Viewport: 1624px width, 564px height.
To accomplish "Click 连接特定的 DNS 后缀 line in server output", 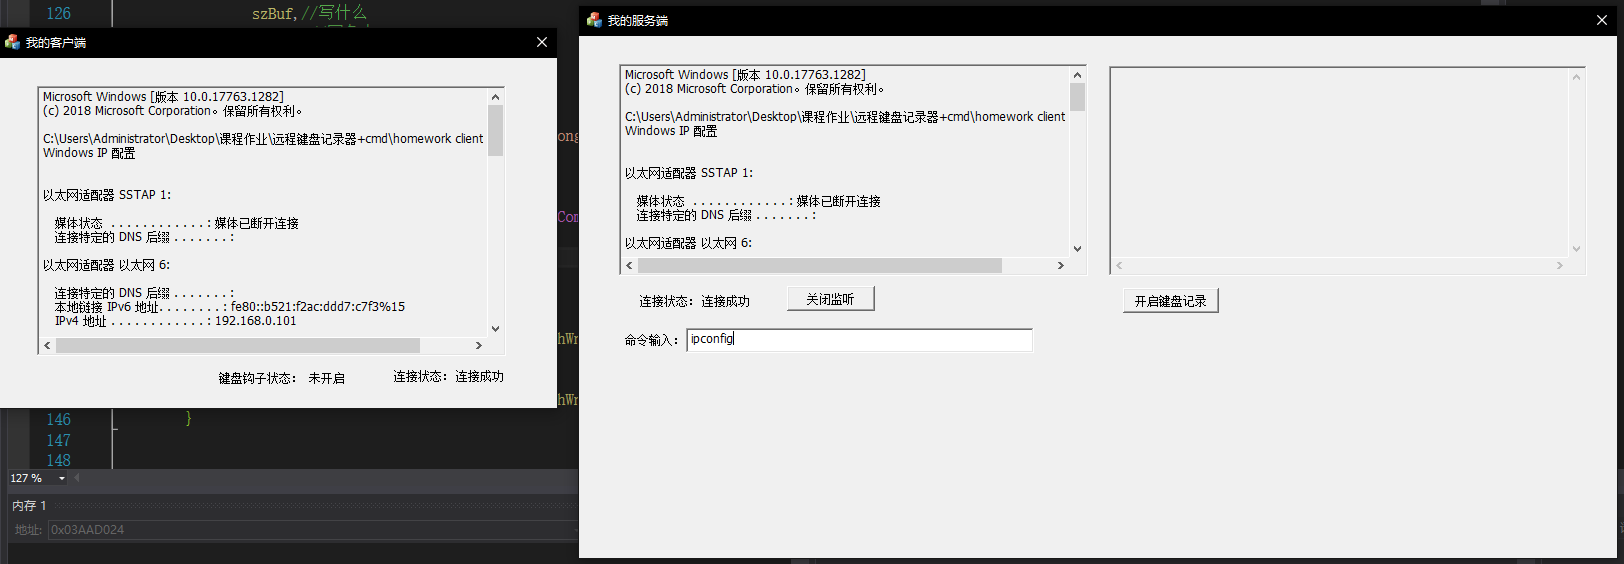I will [x=726, y=215].
